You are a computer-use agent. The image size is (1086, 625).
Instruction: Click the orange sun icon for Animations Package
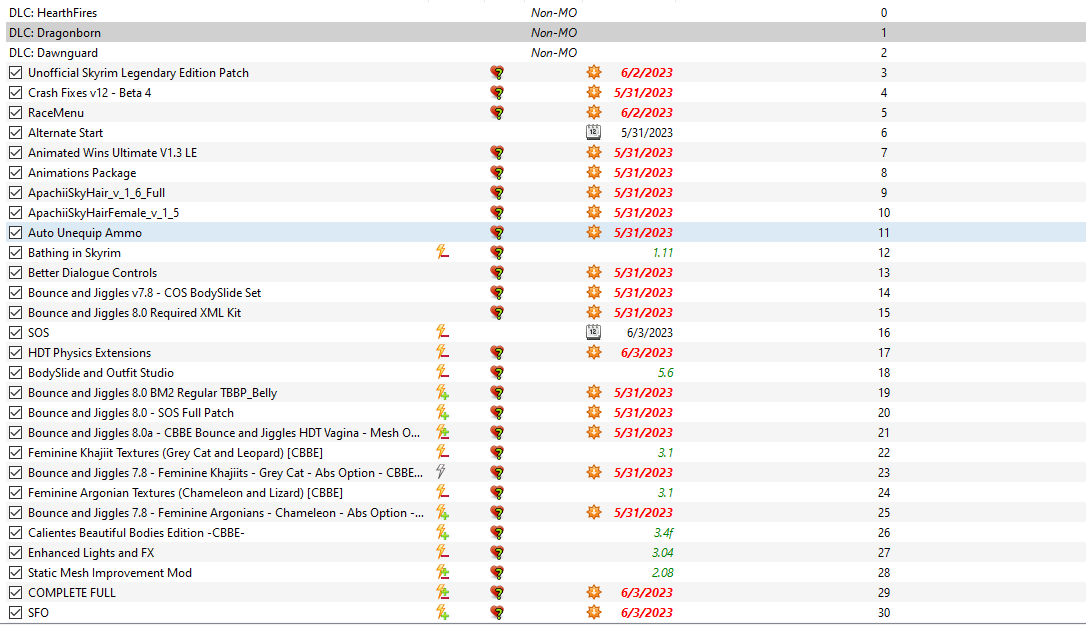tap(594, 173)
